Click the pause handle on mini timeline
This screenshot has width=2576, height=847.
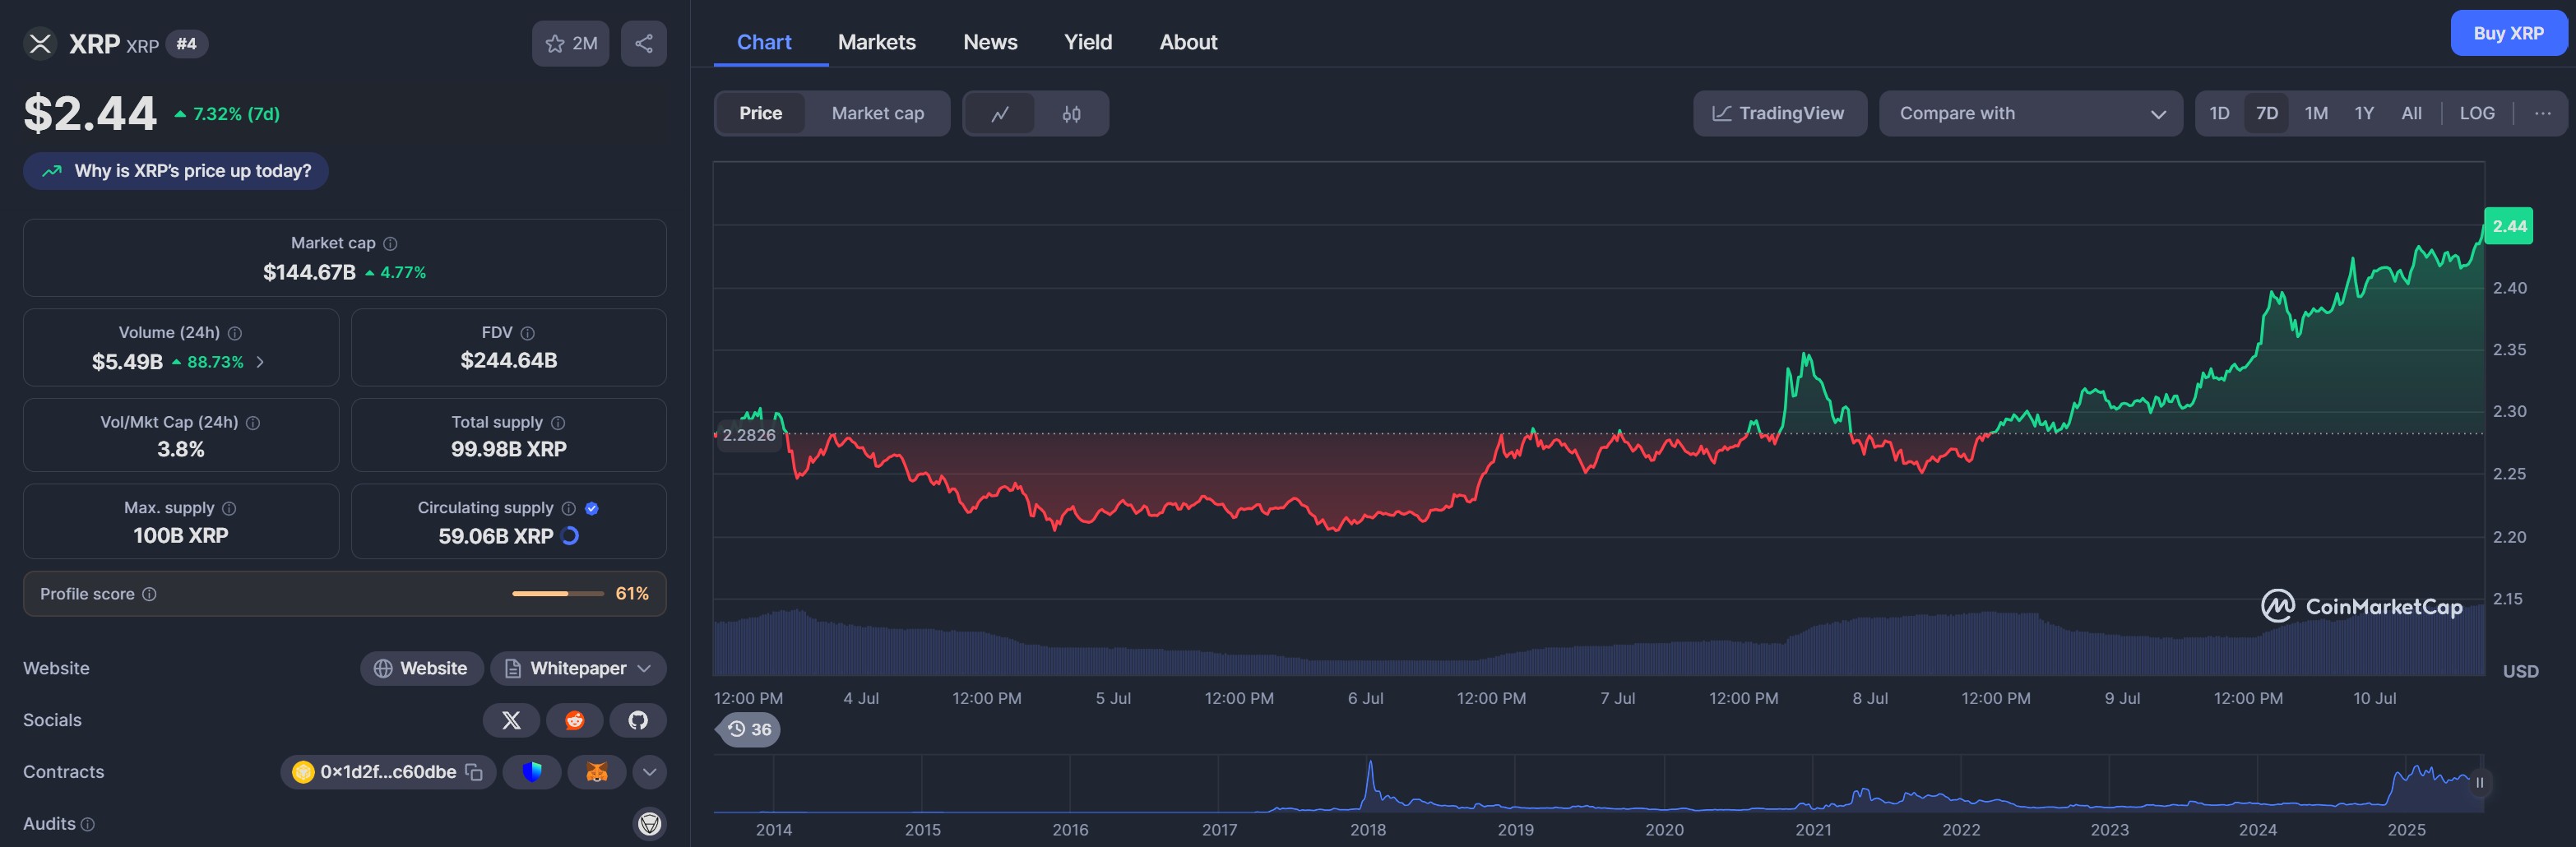(2479, 783)
